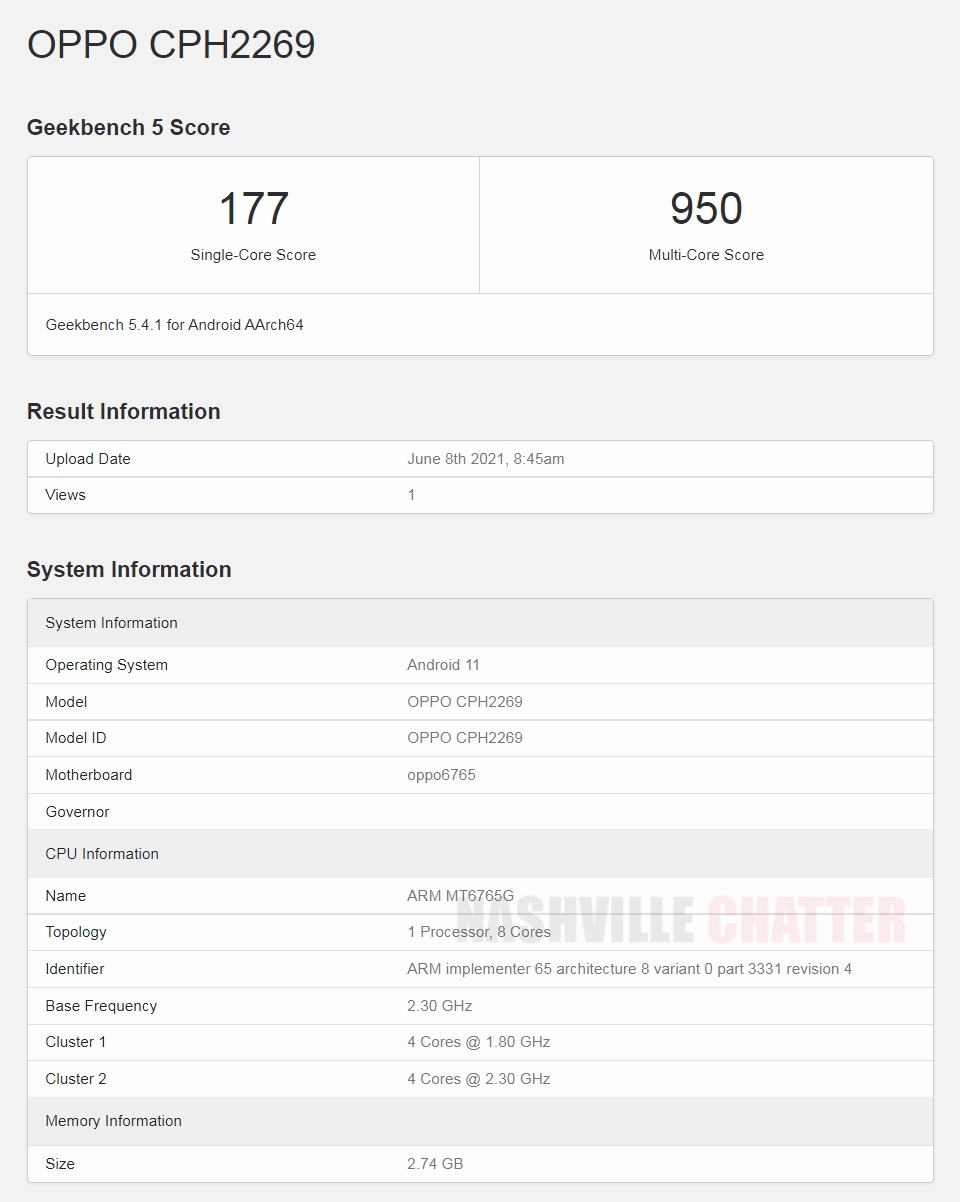
Task: Click the Memory Information header row
Action: tap(480, 1121)
